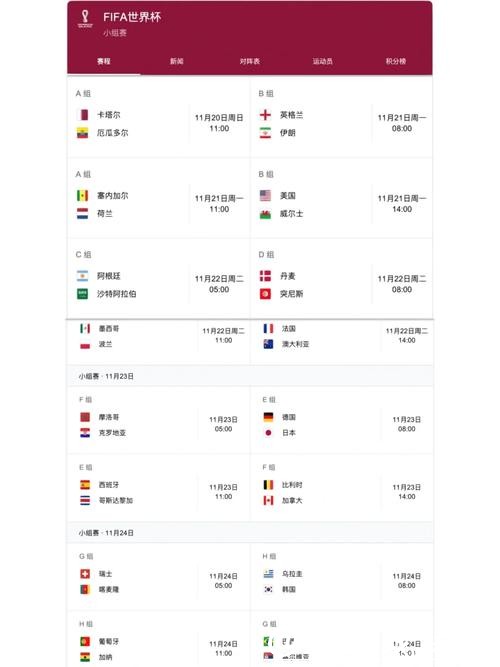Screen dimensions: 500x667
Task: Open the 运动员 tab
Action: click(x=323, y=61)
